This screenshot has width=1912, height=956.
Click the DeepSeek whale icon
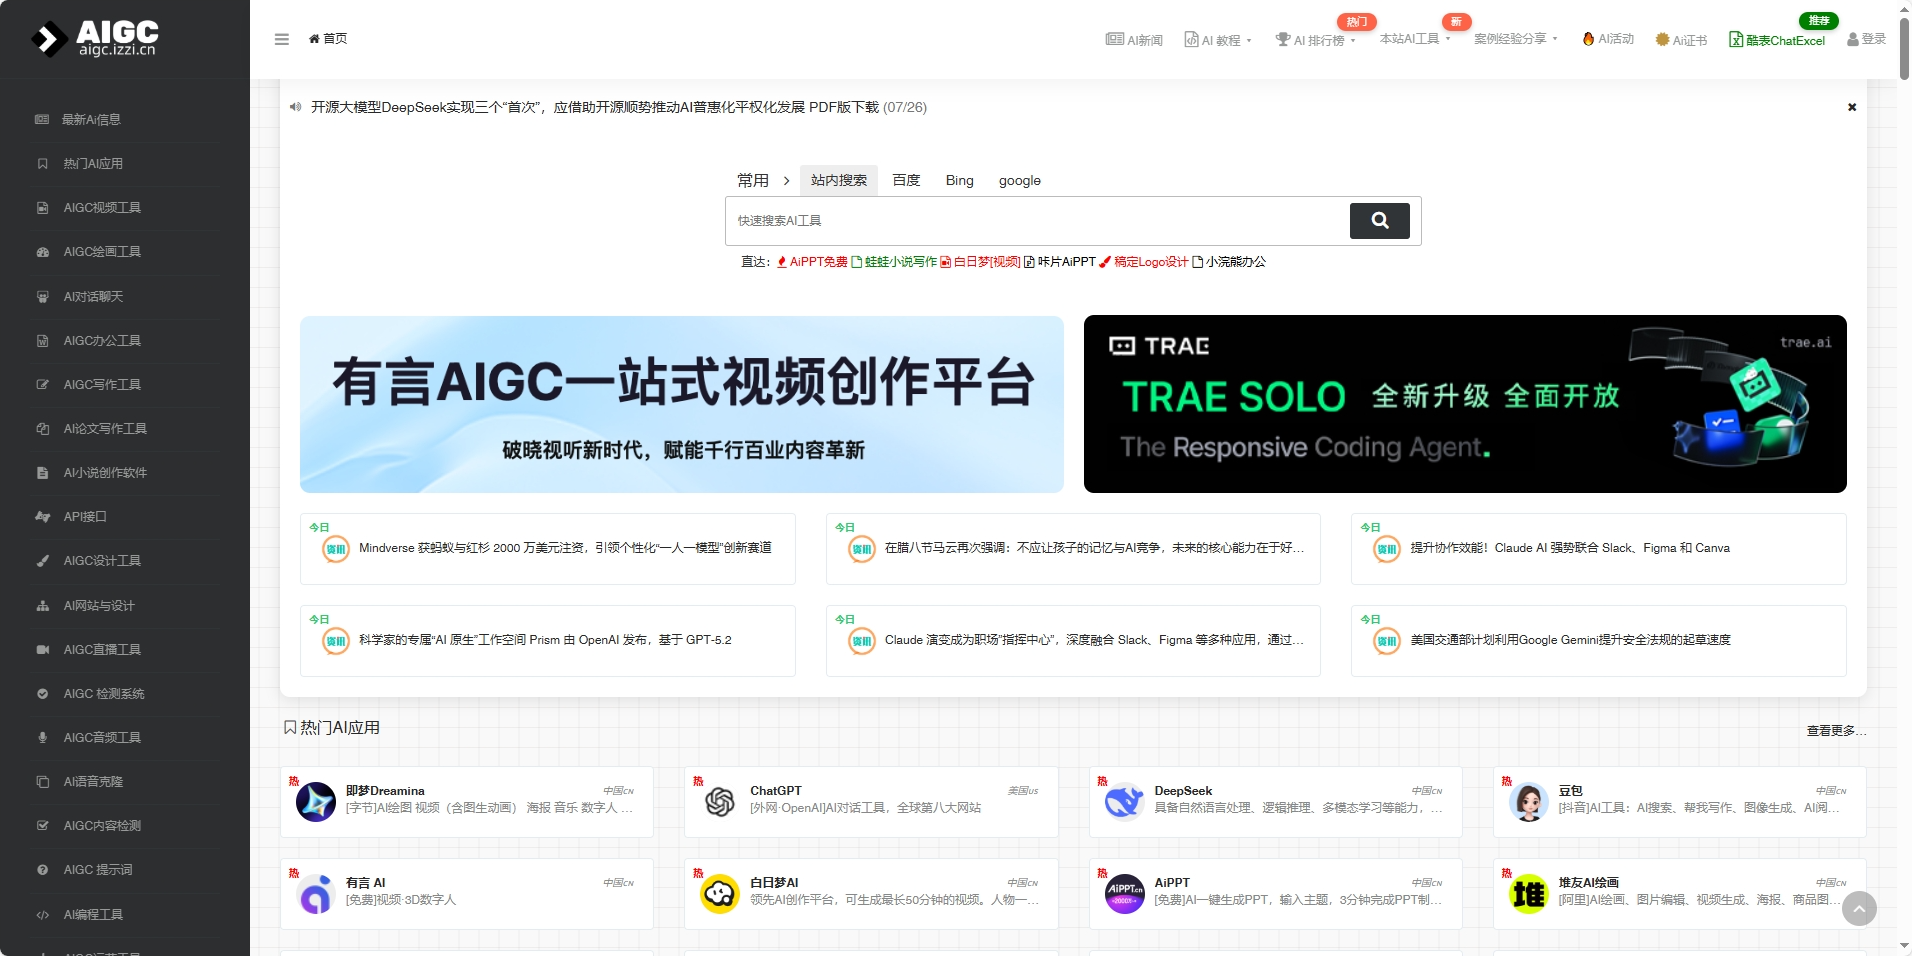point(1124,801)
